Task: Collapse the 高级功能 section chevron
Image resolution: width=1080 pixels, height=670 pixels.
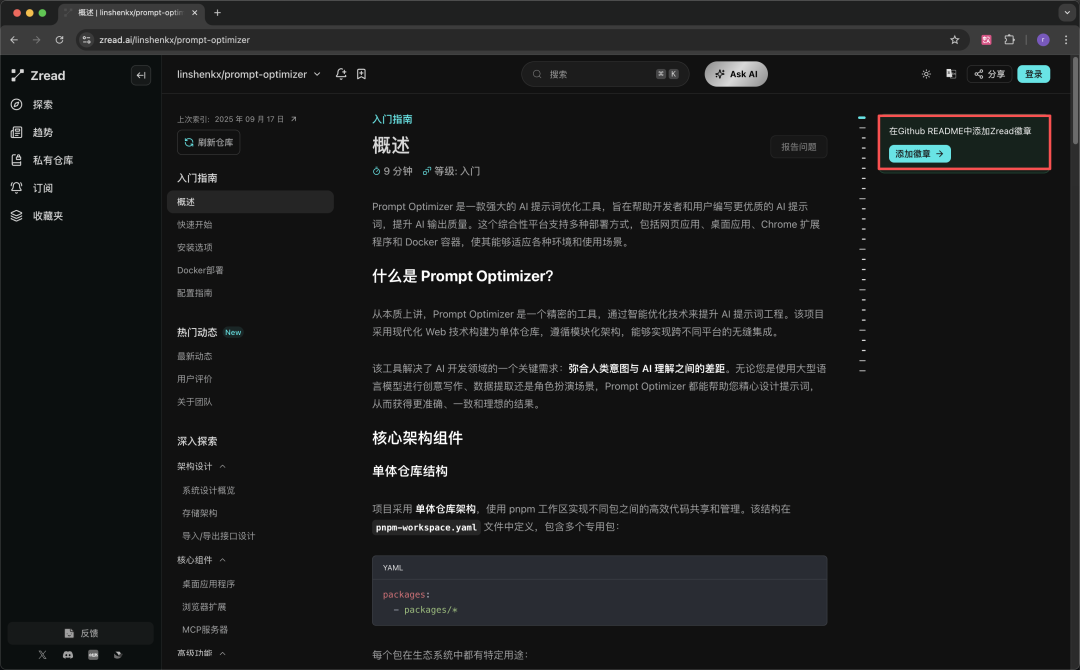Action: pyautogui.click(x=222, y=653)
